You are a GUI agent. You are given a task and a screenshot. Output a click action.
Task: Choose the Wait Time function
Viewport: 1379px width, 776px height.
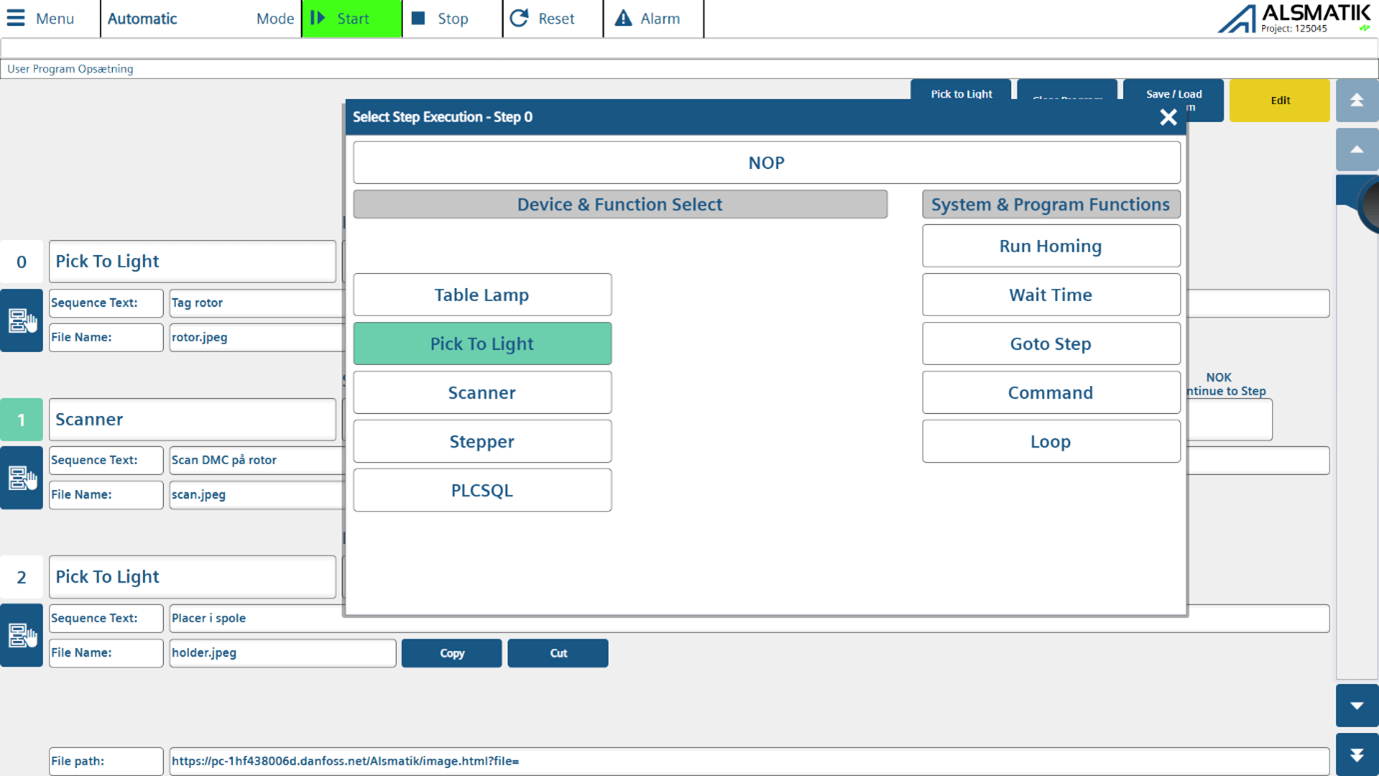pyautogui.click(x=1050, y=295)
